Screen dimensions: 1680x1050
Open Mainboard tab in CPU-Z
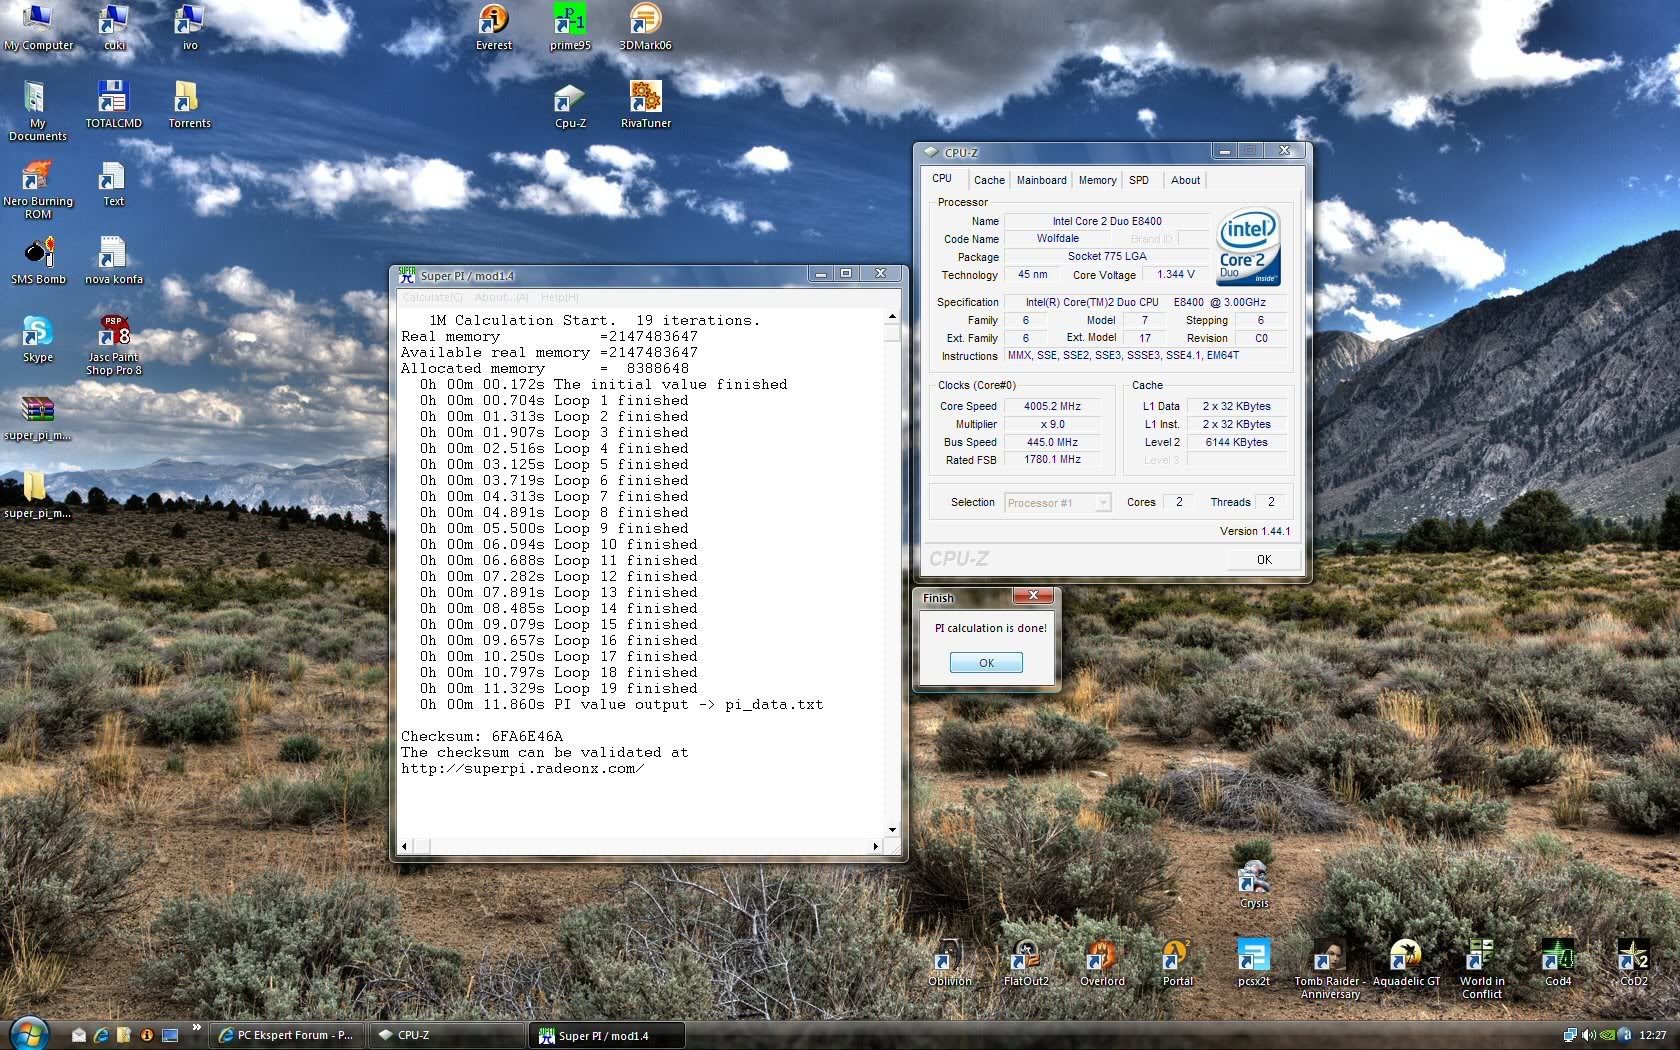click(x=1041, y=180)
